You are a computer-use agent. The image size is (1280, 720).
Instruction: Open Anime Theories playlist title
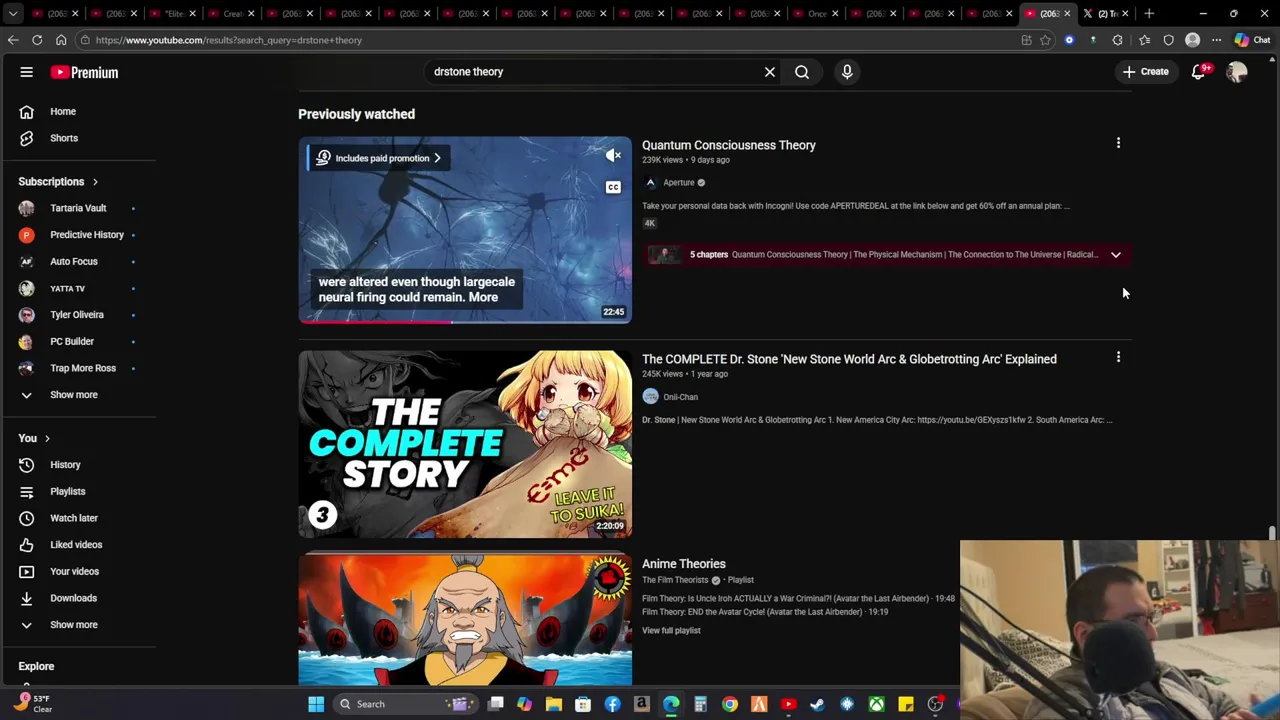click(x=684, y=564)
